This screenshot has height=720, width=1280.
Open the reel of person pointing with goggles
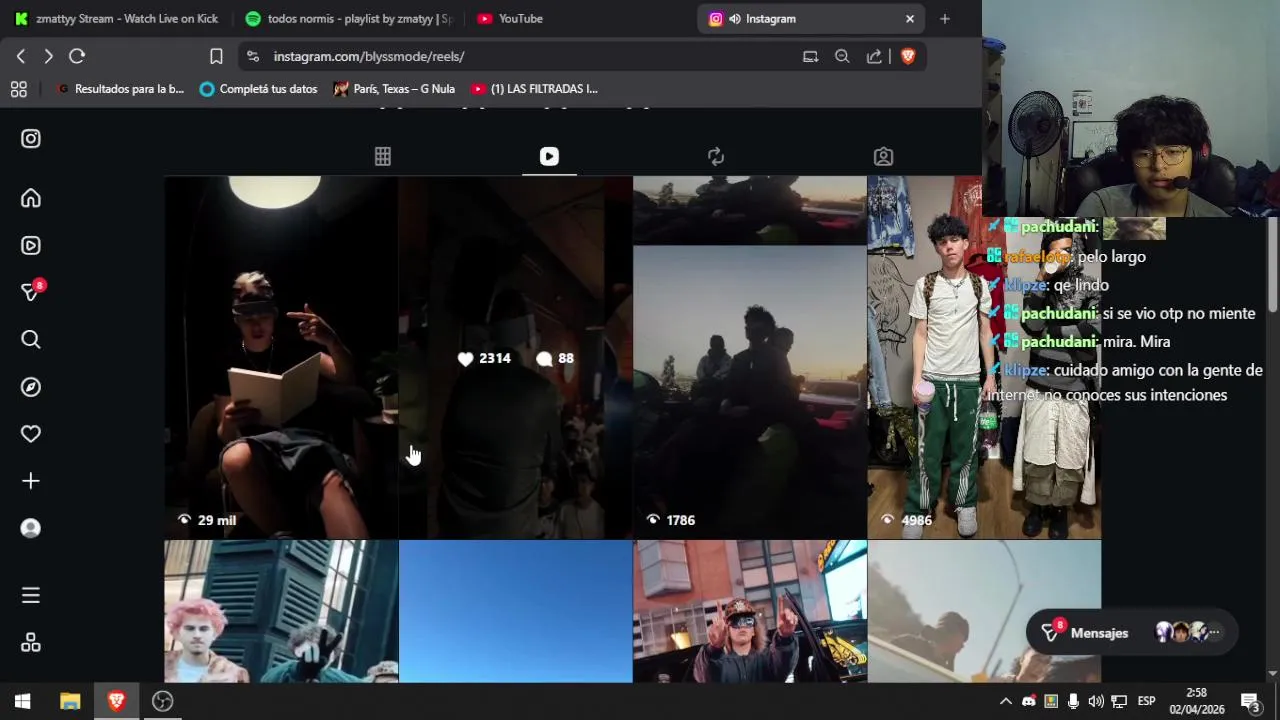[x=749, y=611]
